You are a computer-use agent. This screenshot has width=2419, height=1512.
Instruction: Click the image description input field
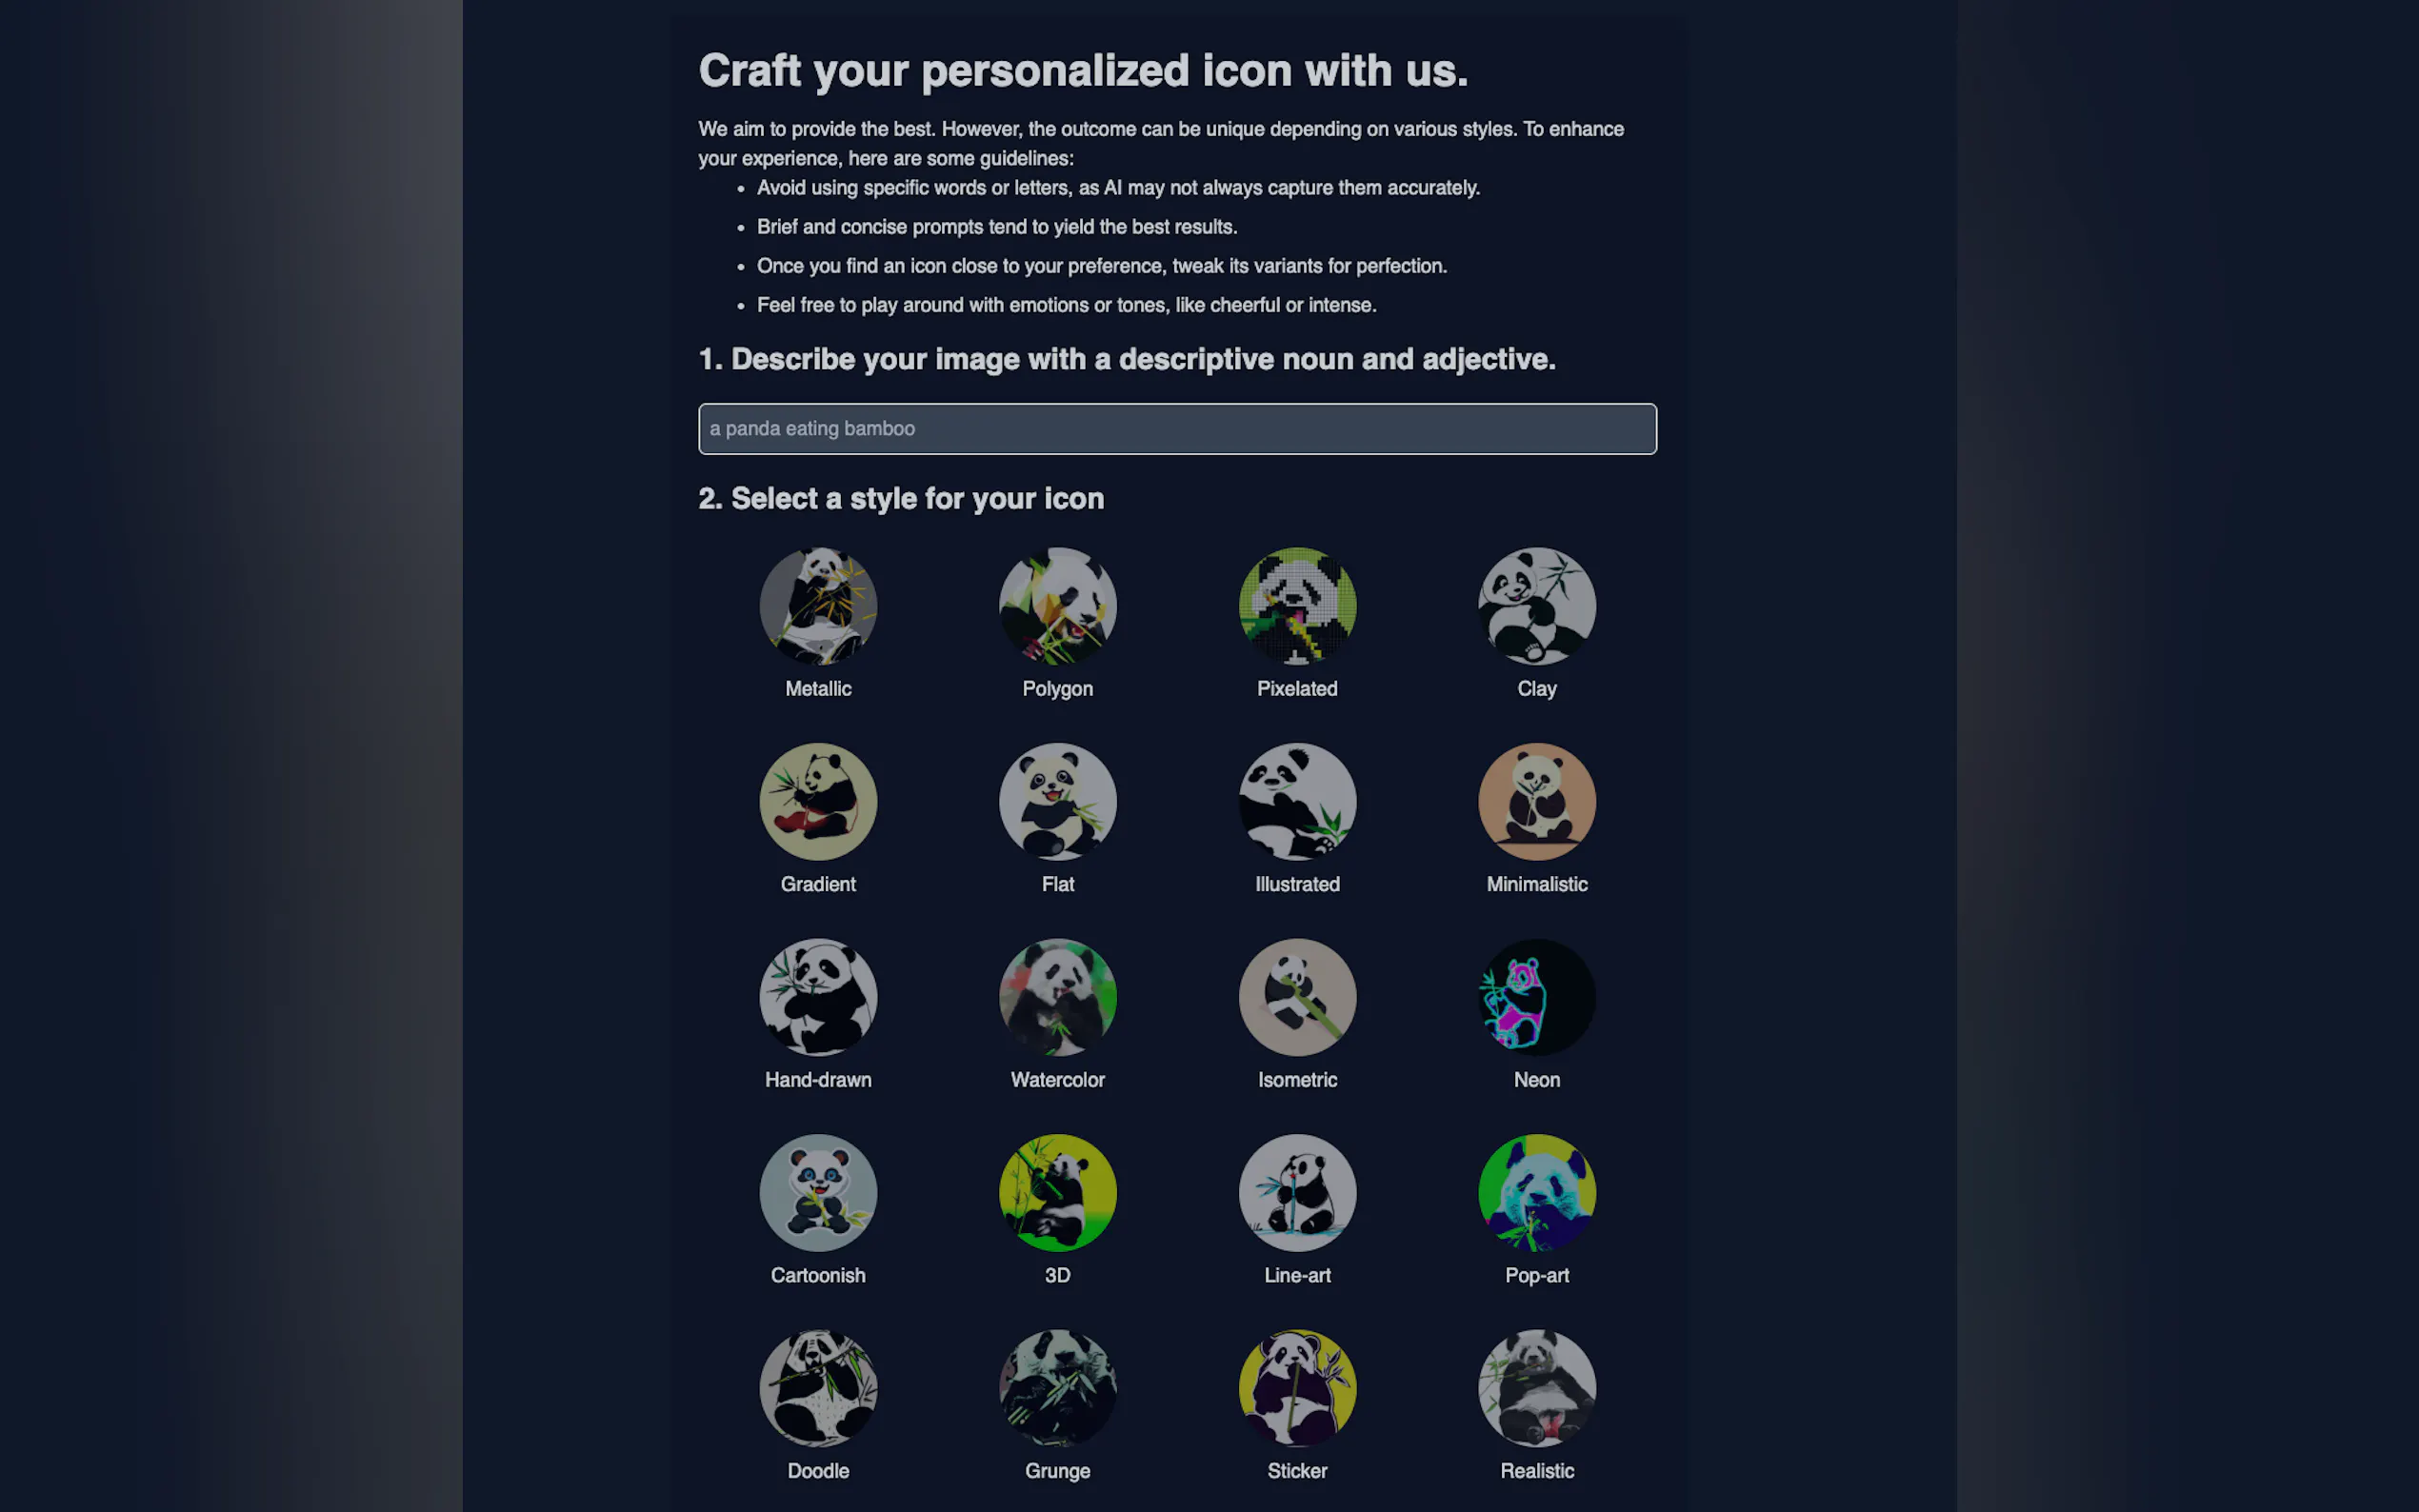tap(1177, 429)
